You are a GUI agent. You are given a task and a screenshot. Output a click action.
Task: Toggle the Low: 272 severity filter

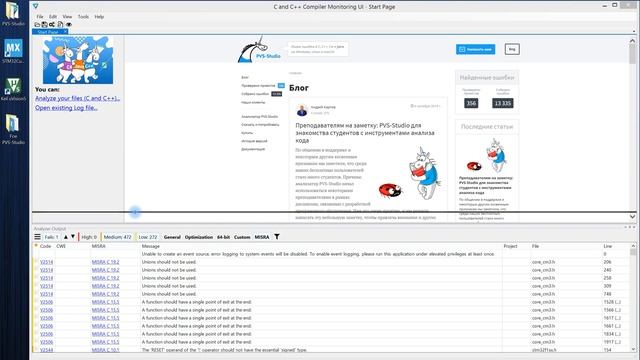coord(147,237)
